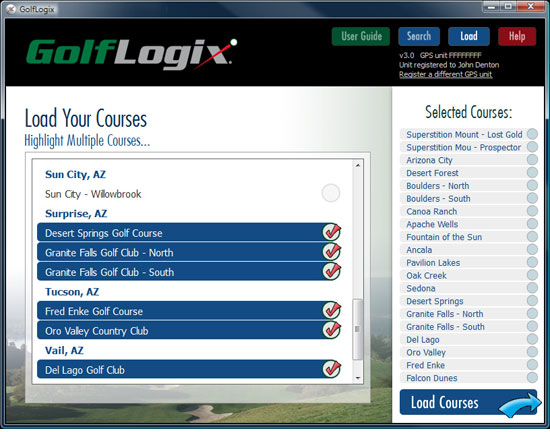Click circle icon next to Sedona

[532, 288]
